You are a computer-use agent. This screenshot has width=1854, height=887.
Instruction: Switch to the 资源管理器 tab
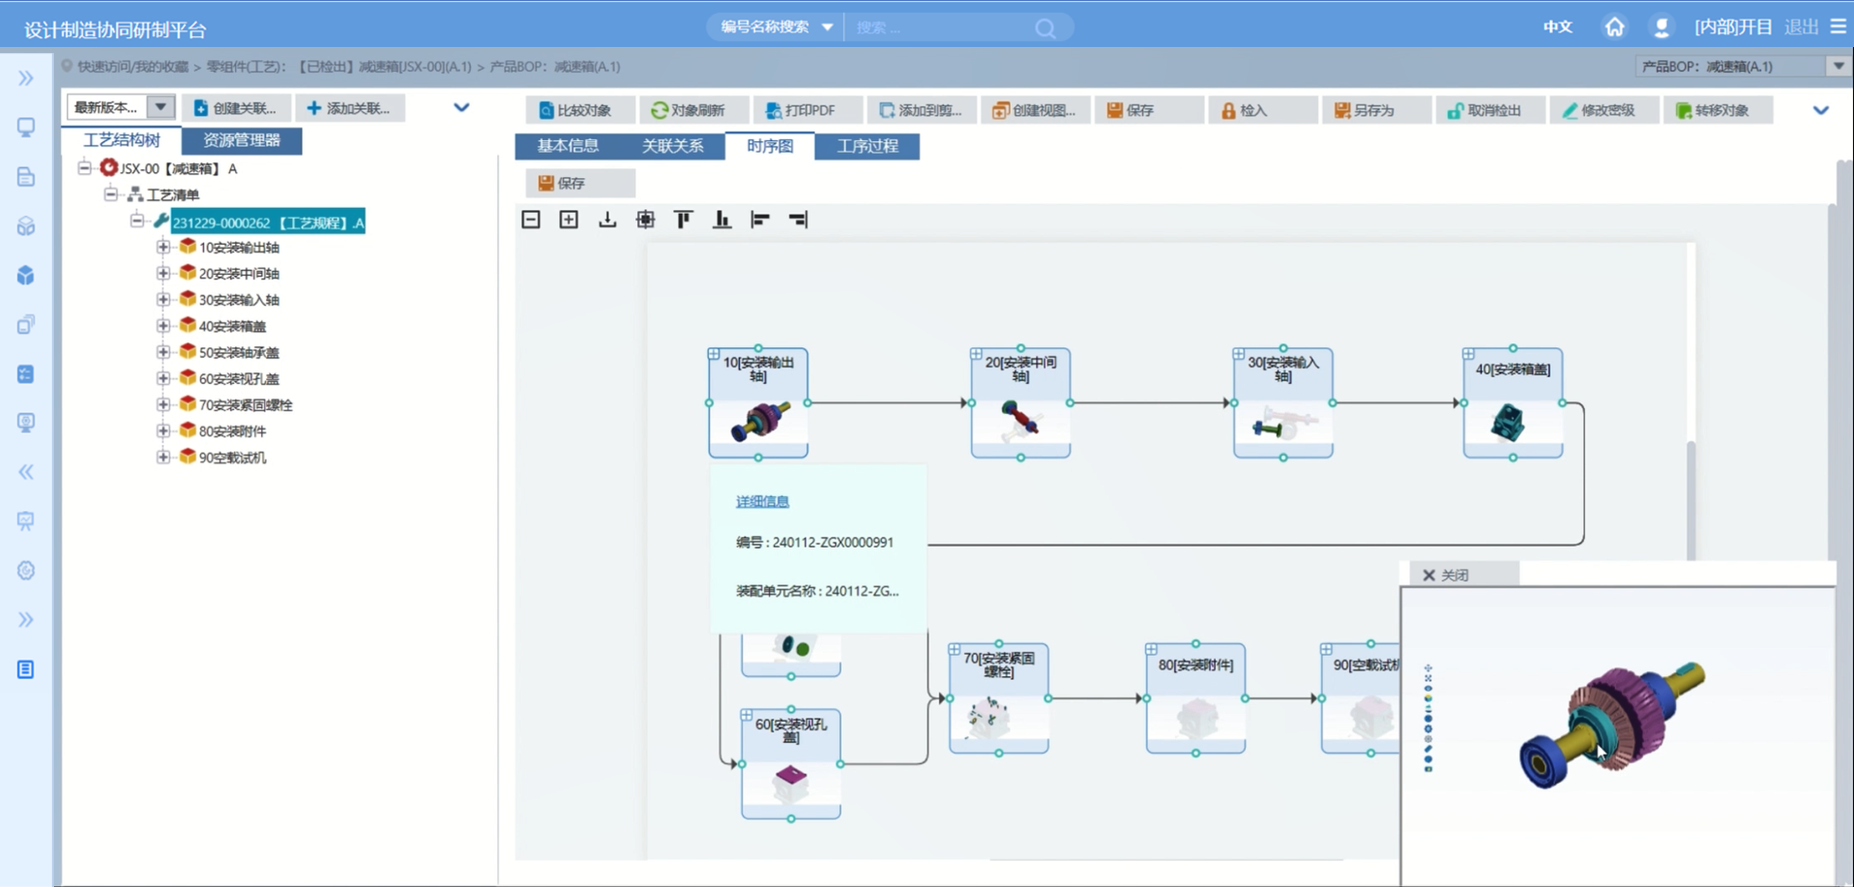click(x=241, y=140)
